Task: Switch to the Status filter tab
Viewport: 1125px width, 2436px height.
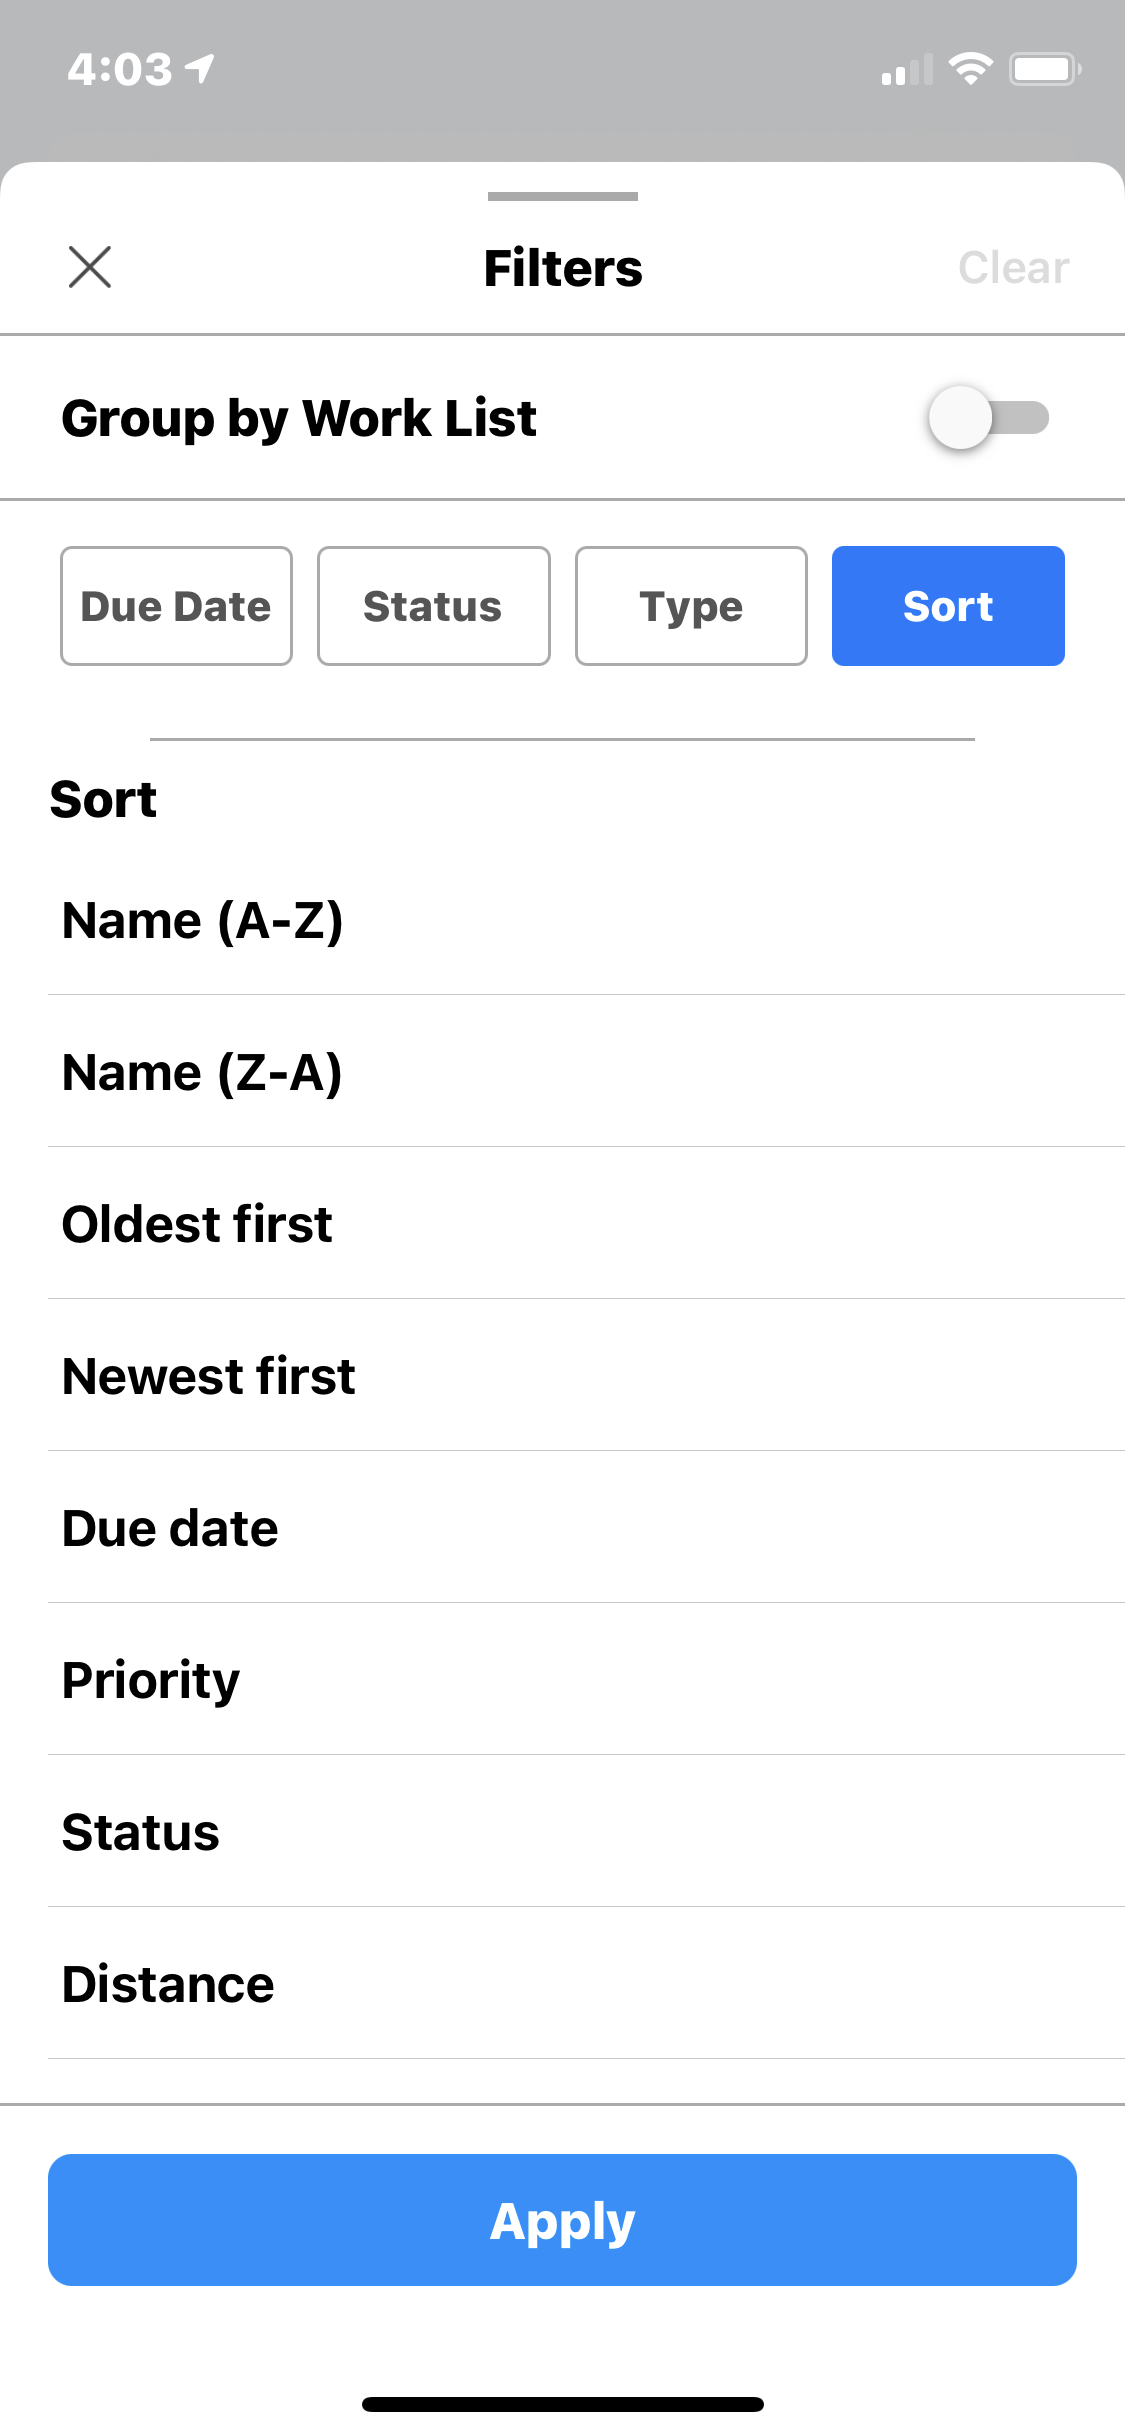Action: [x=433, y=606]
